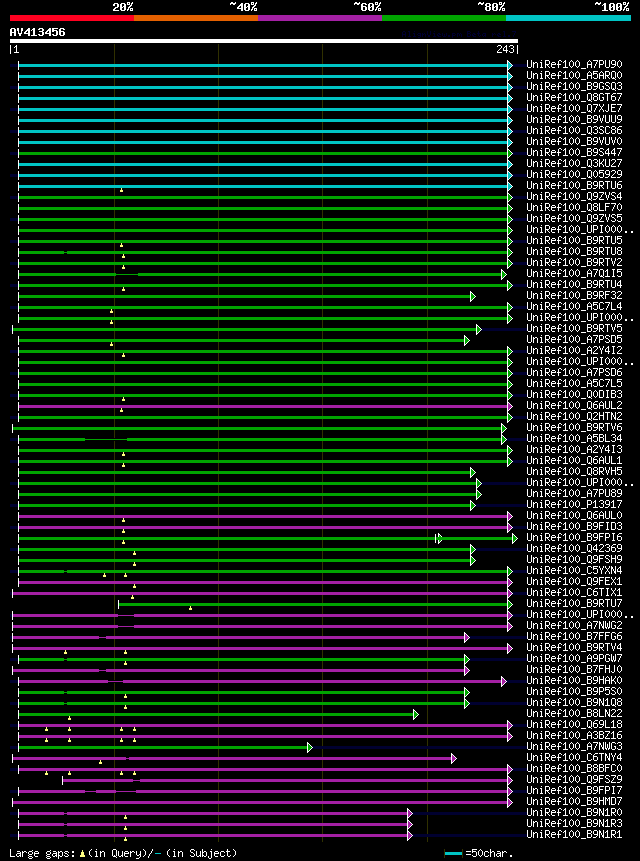Click the green alignment bar for UniRef100_B8LN22
The width and height of the screenshot is (640, 861).
[218, 714]
